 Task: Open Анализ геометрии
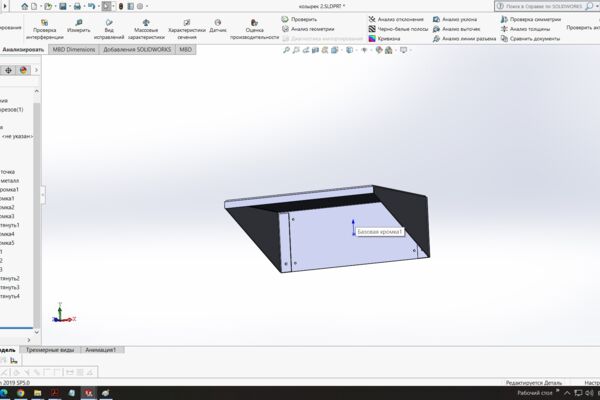coord(308,29)
